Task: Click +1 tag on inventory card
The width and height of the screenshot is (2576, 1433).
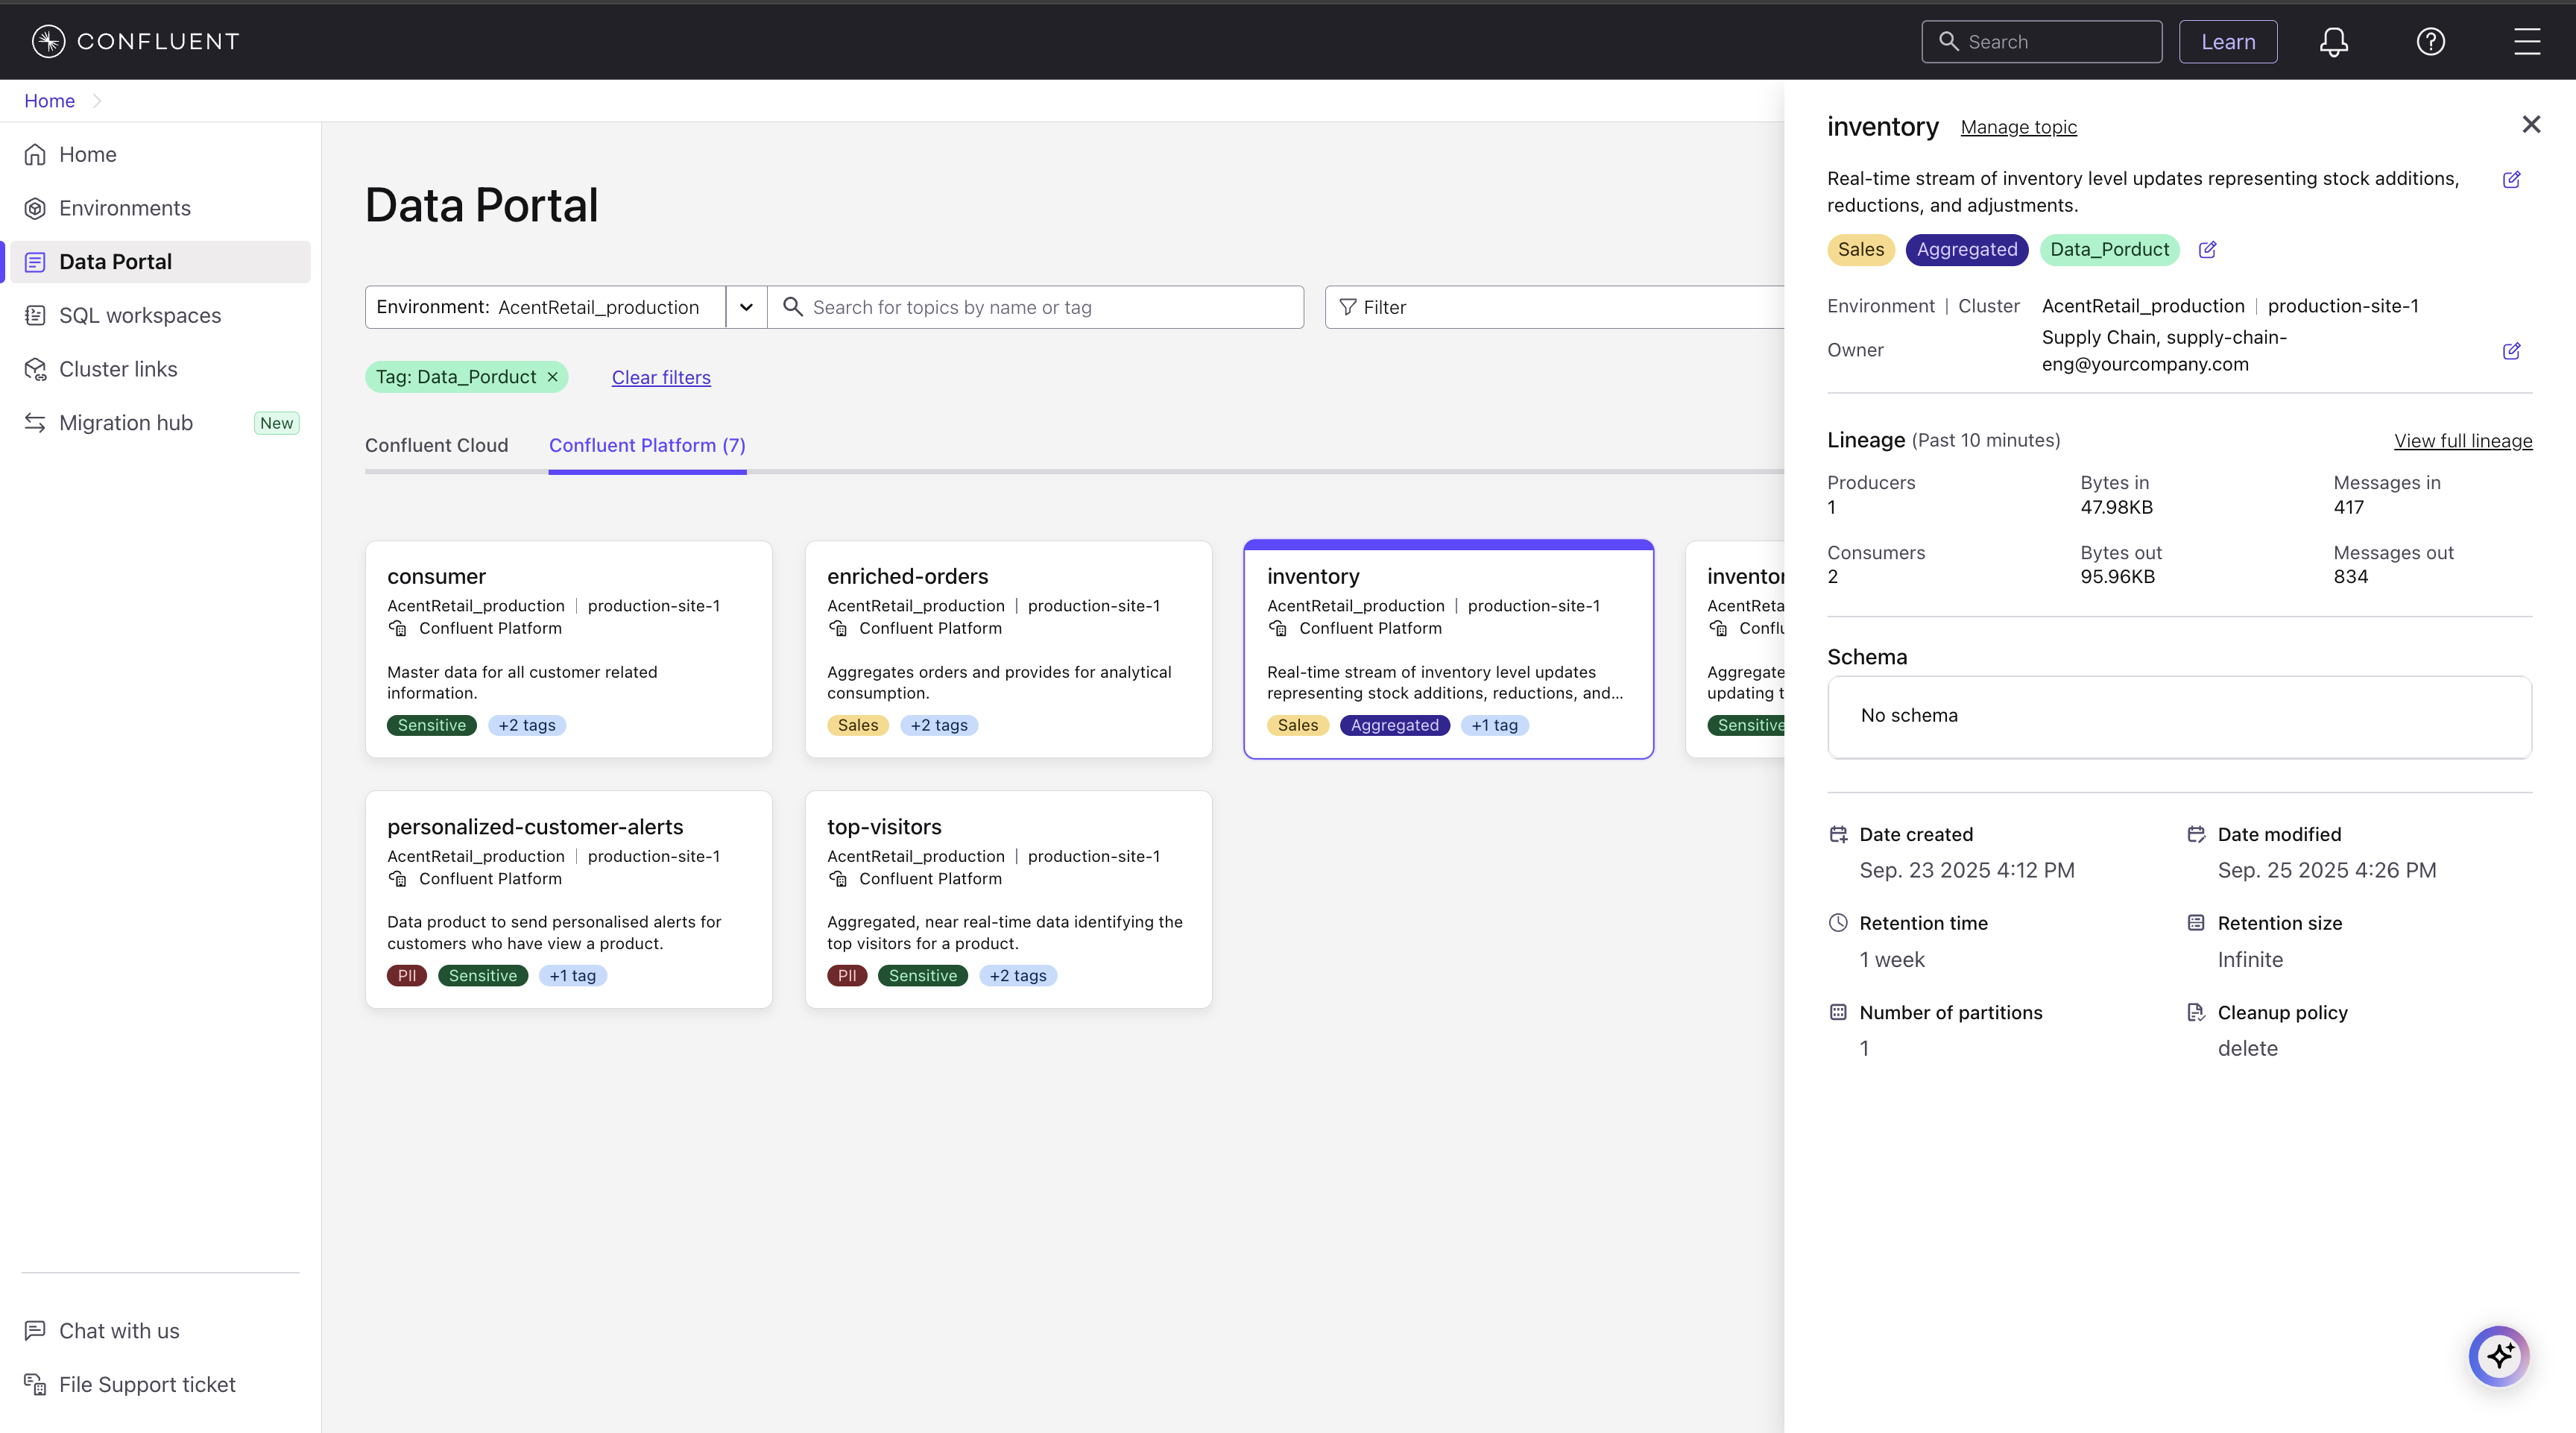Action: pos(1494,725)
